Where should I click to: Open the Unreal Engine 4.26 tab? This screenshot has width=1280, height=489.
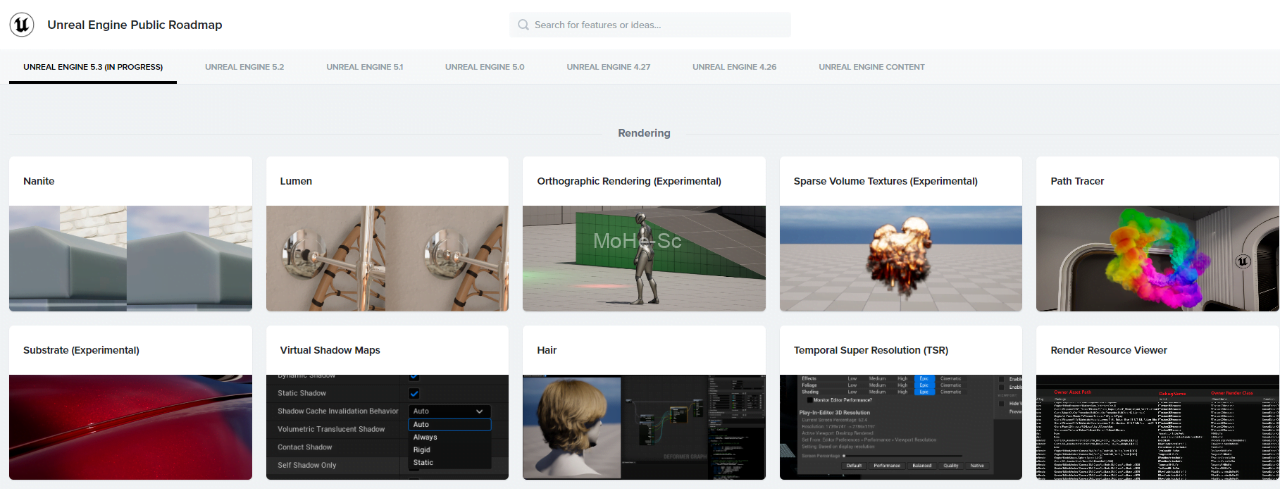[x=734, y=67]
